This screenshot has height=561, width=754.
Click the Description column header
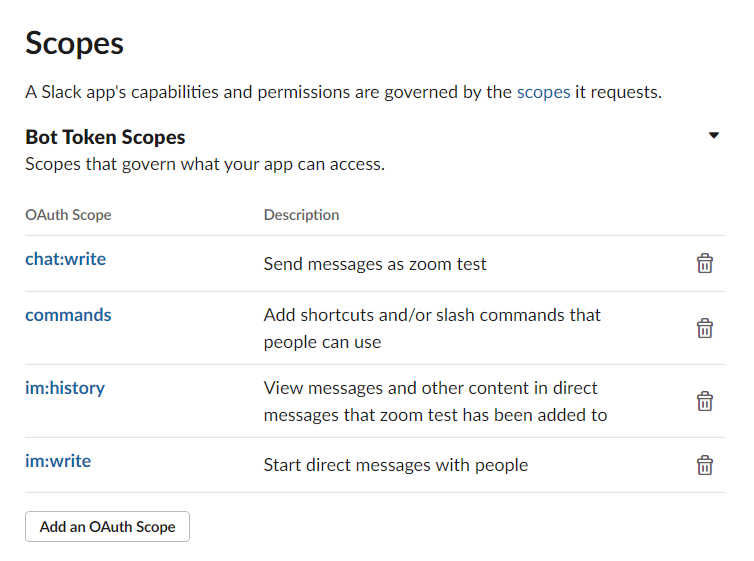[302, 214]
